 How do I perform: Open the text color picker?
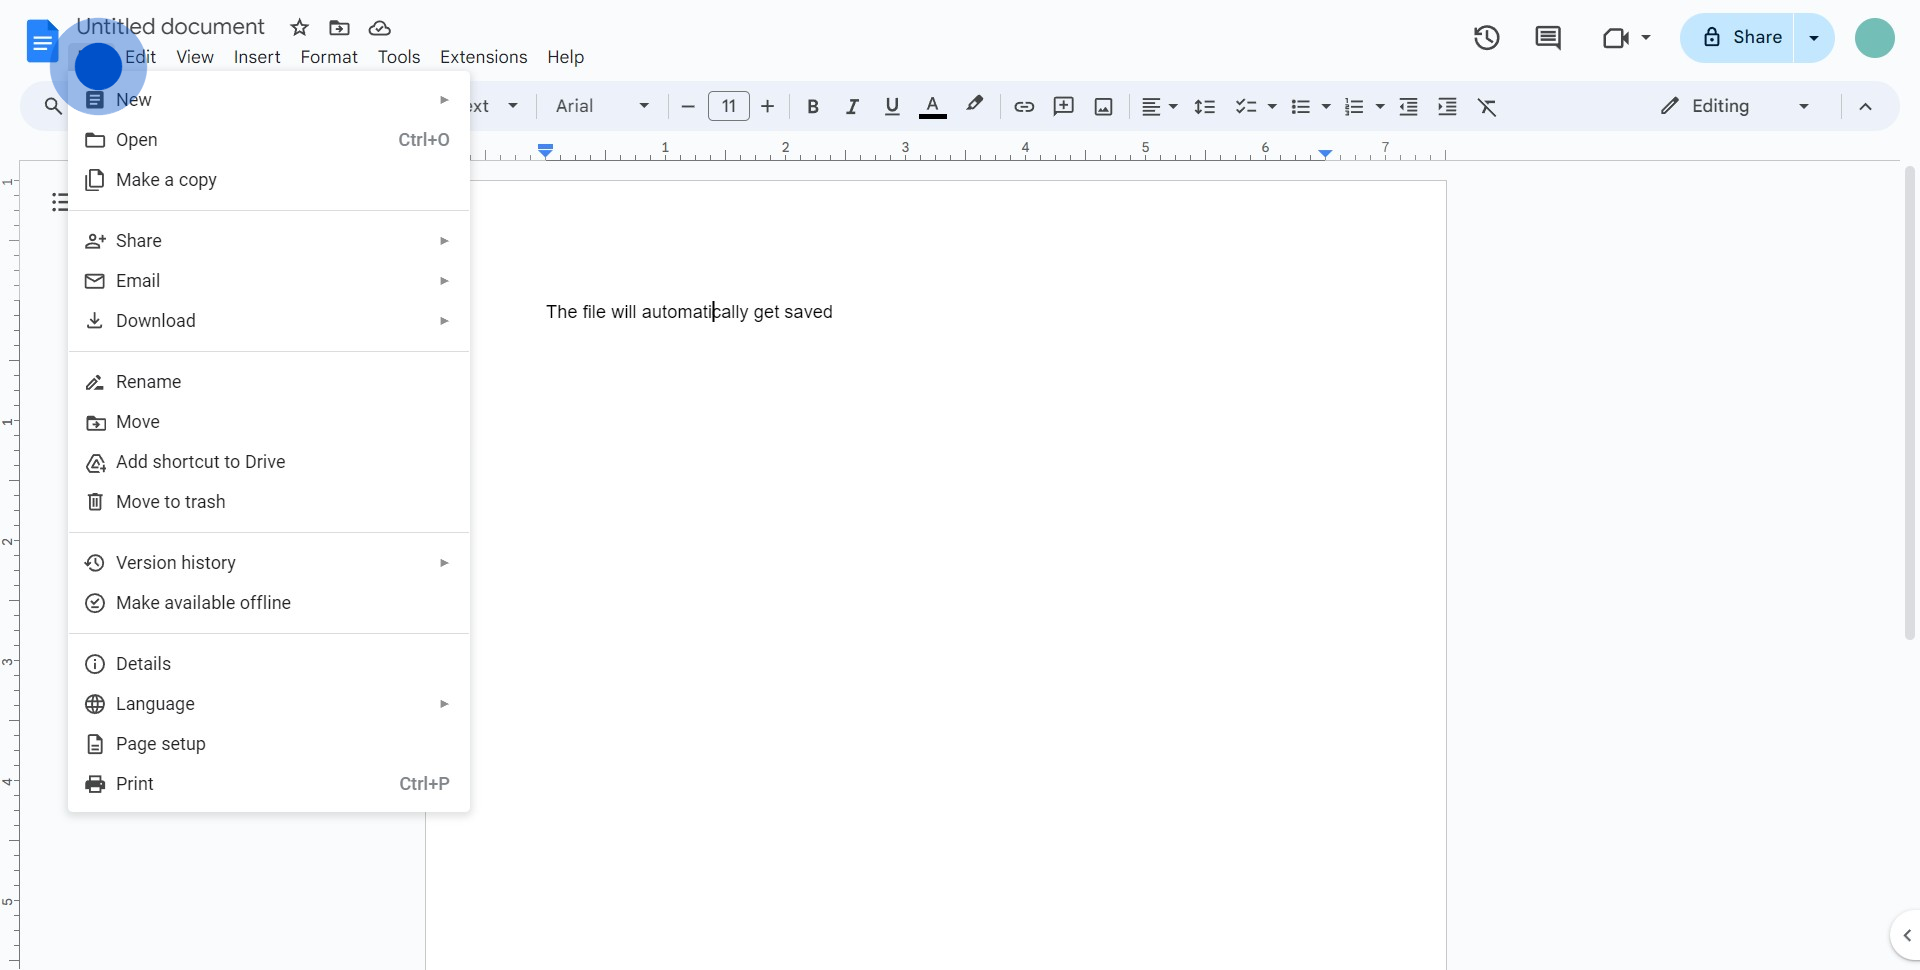932,106
